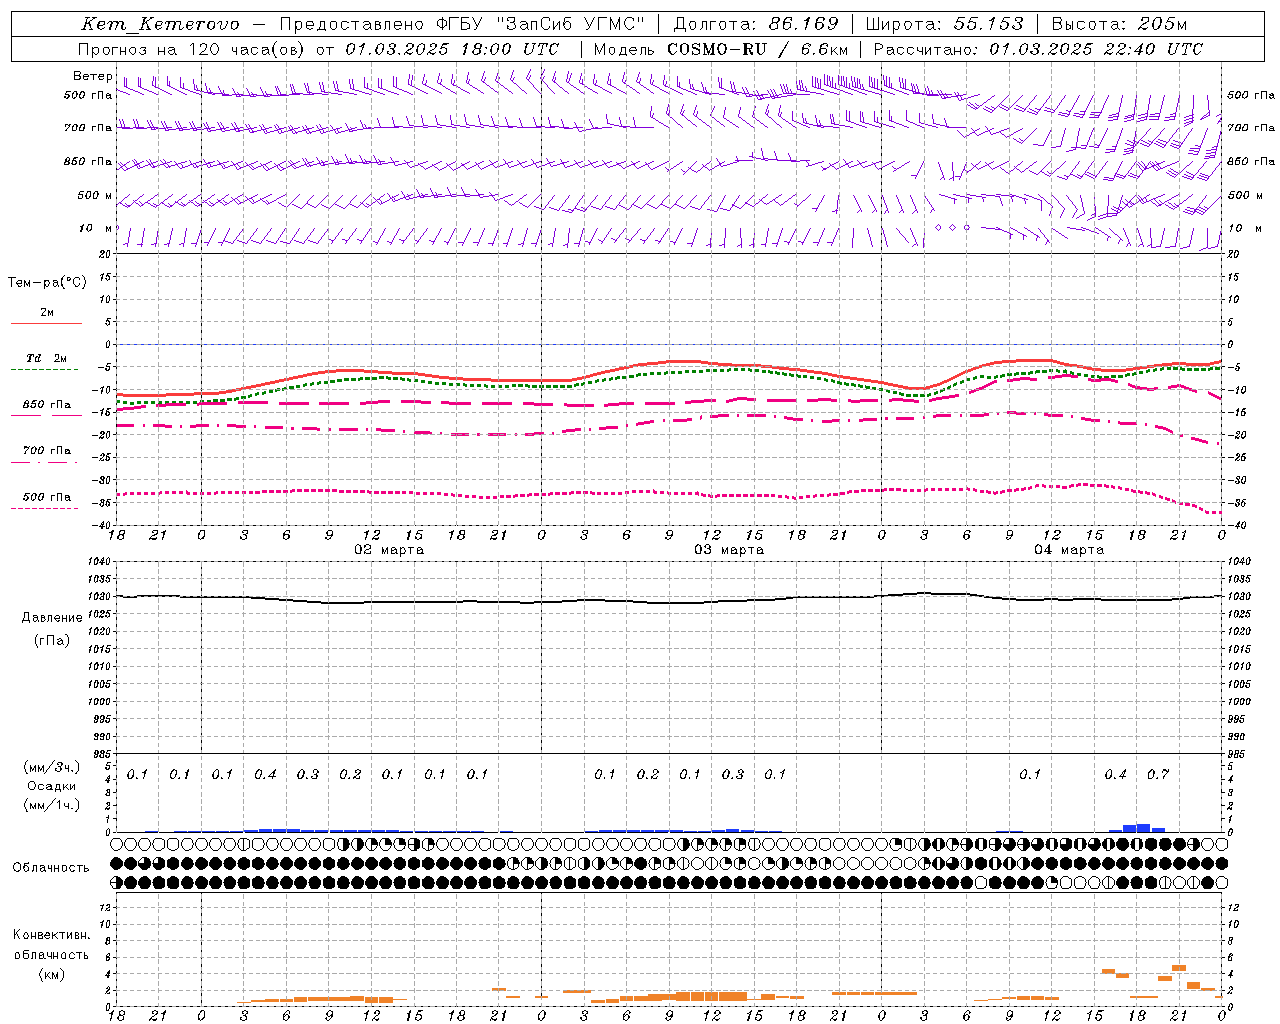Select the '(км)' kilometre unit label
The image size is (1280, 1024).
52,974
